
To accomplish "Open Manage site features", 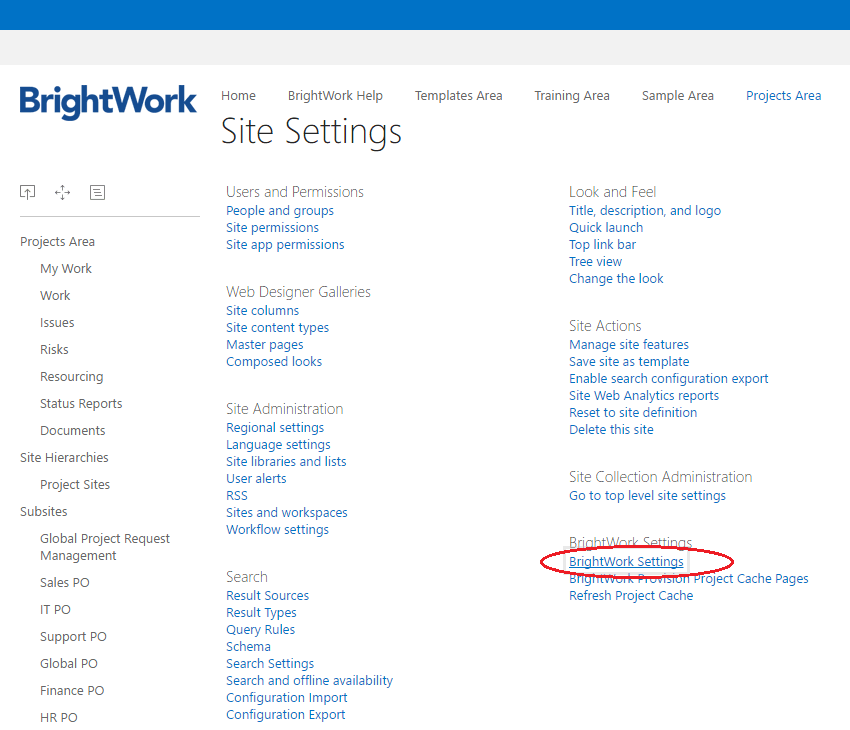I will [x=629, y=345].
